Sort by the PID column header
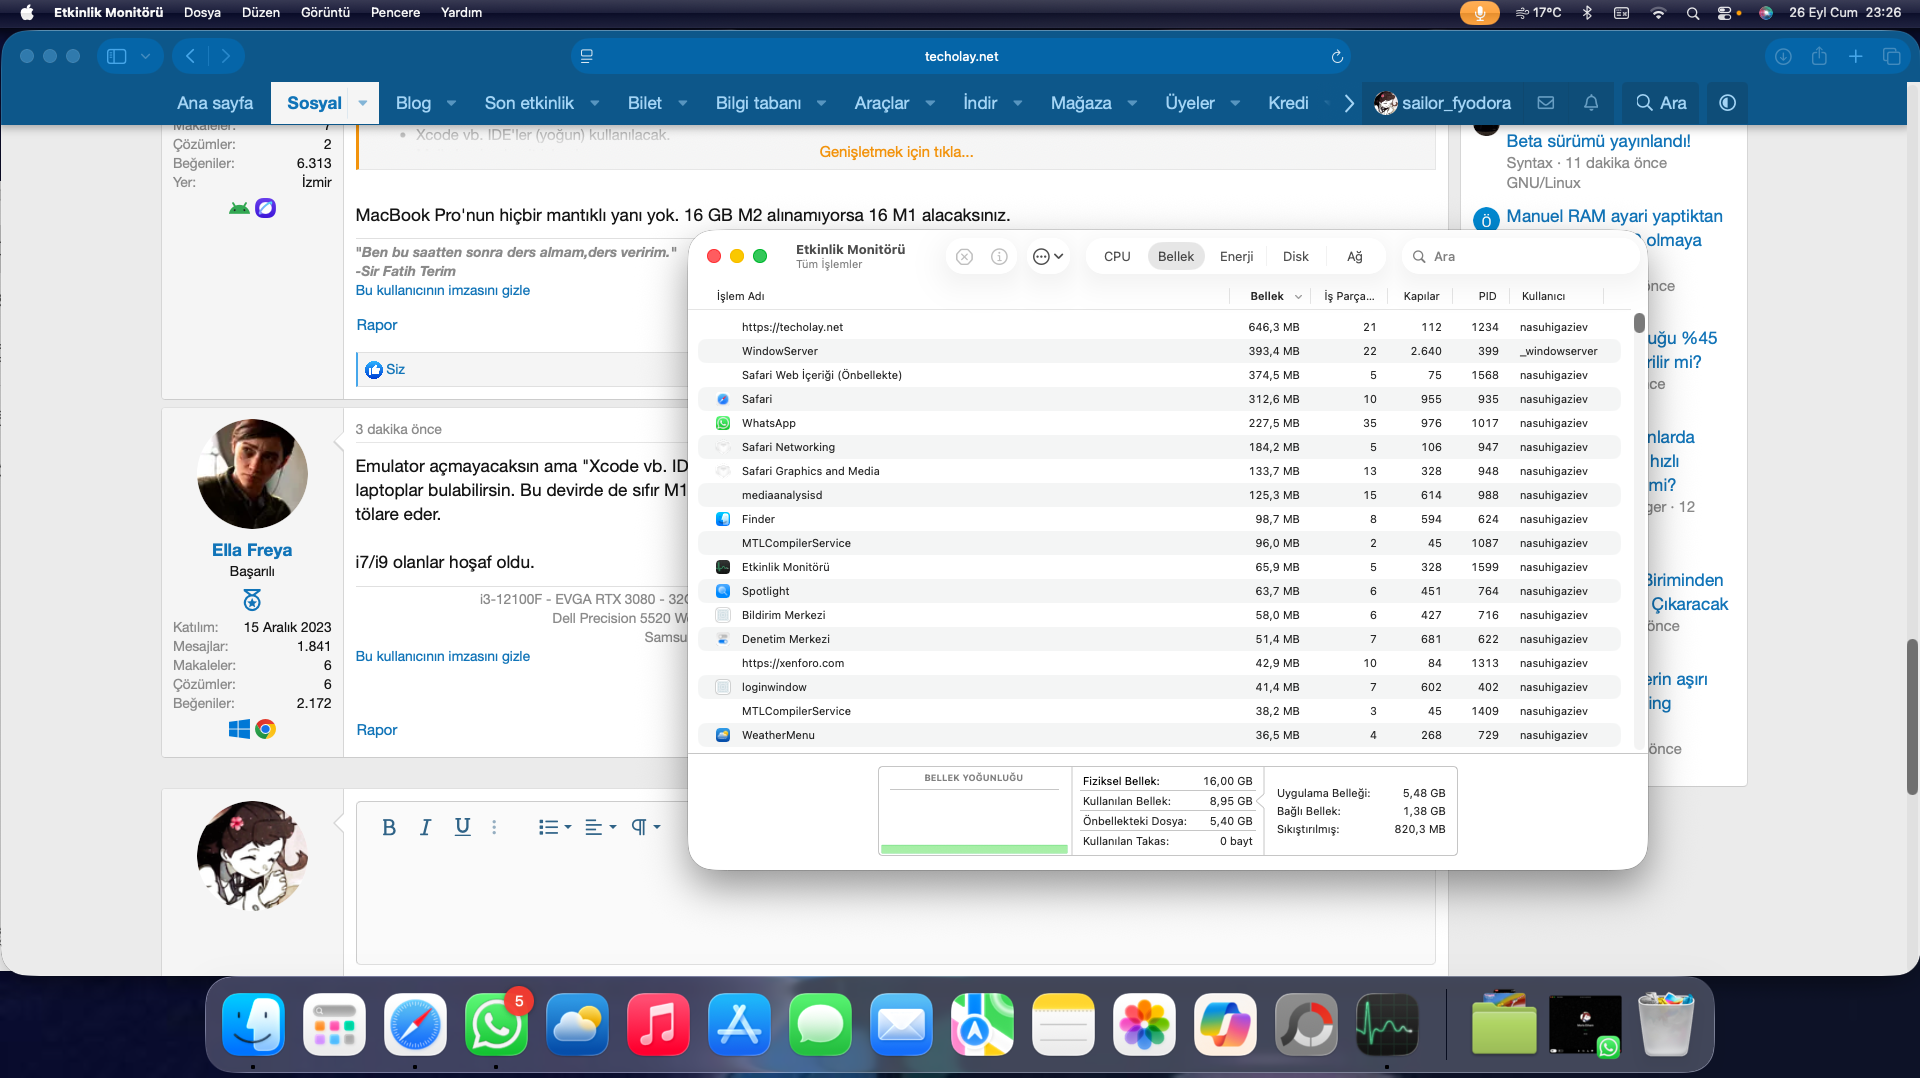 point(1487,296)
